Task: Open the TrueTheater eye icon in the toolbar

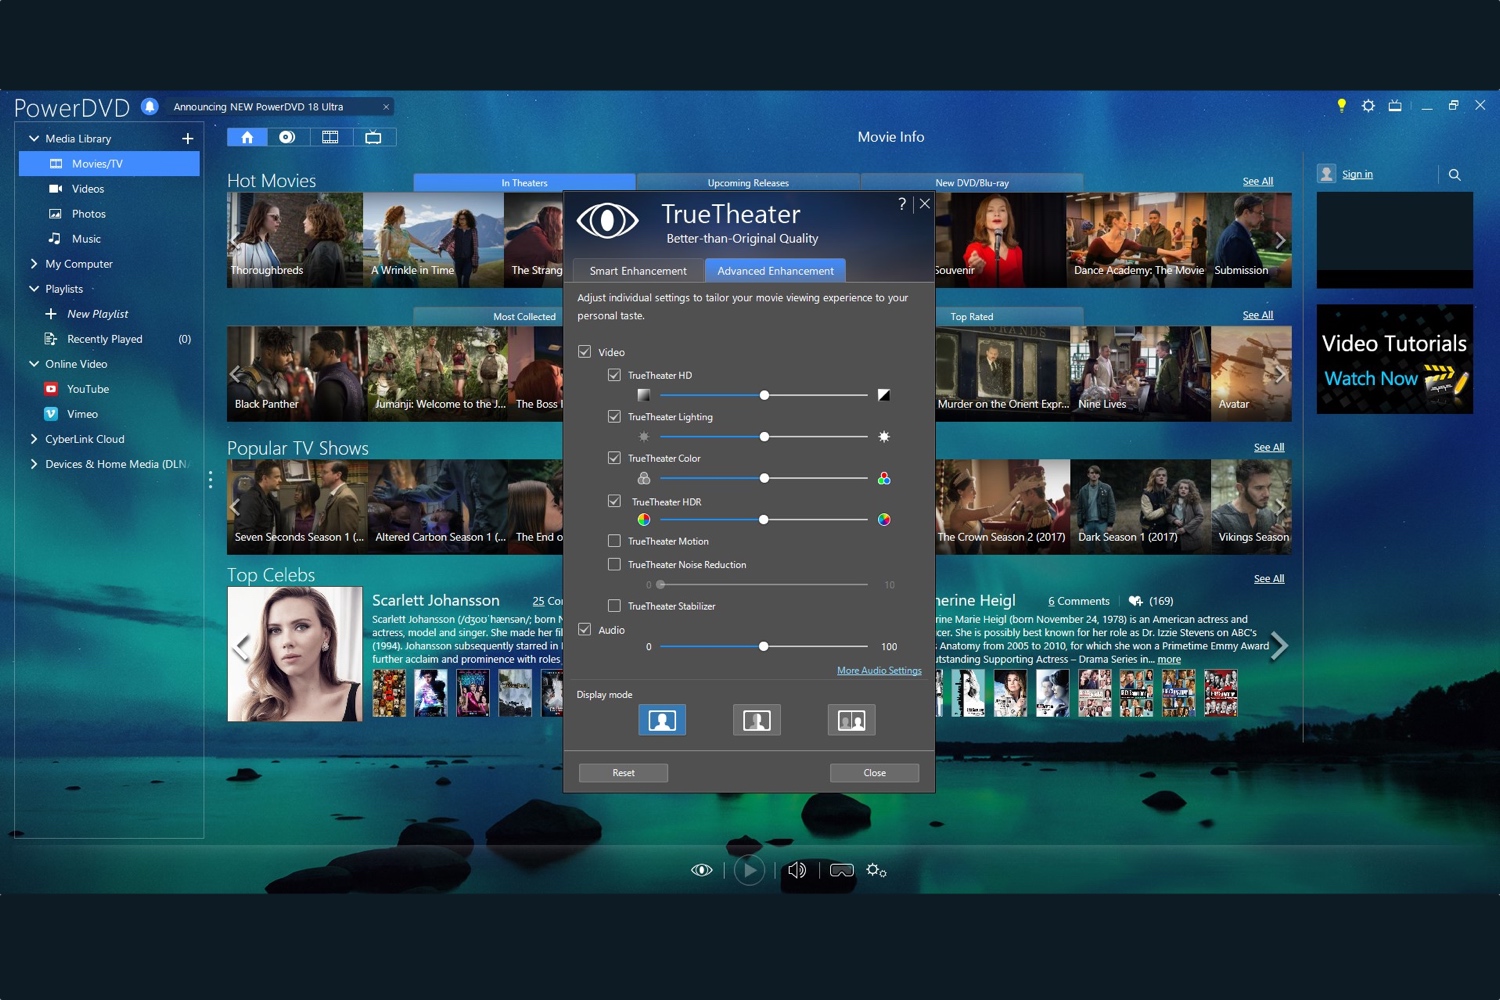Action: coord(287,137)
